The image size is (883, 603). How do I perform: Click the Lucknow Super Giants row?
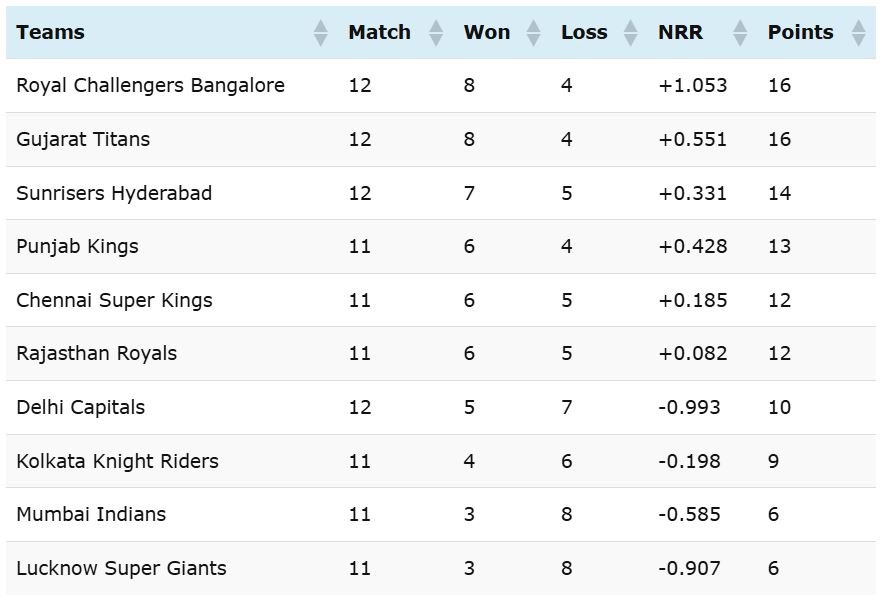tap(441, 569)
